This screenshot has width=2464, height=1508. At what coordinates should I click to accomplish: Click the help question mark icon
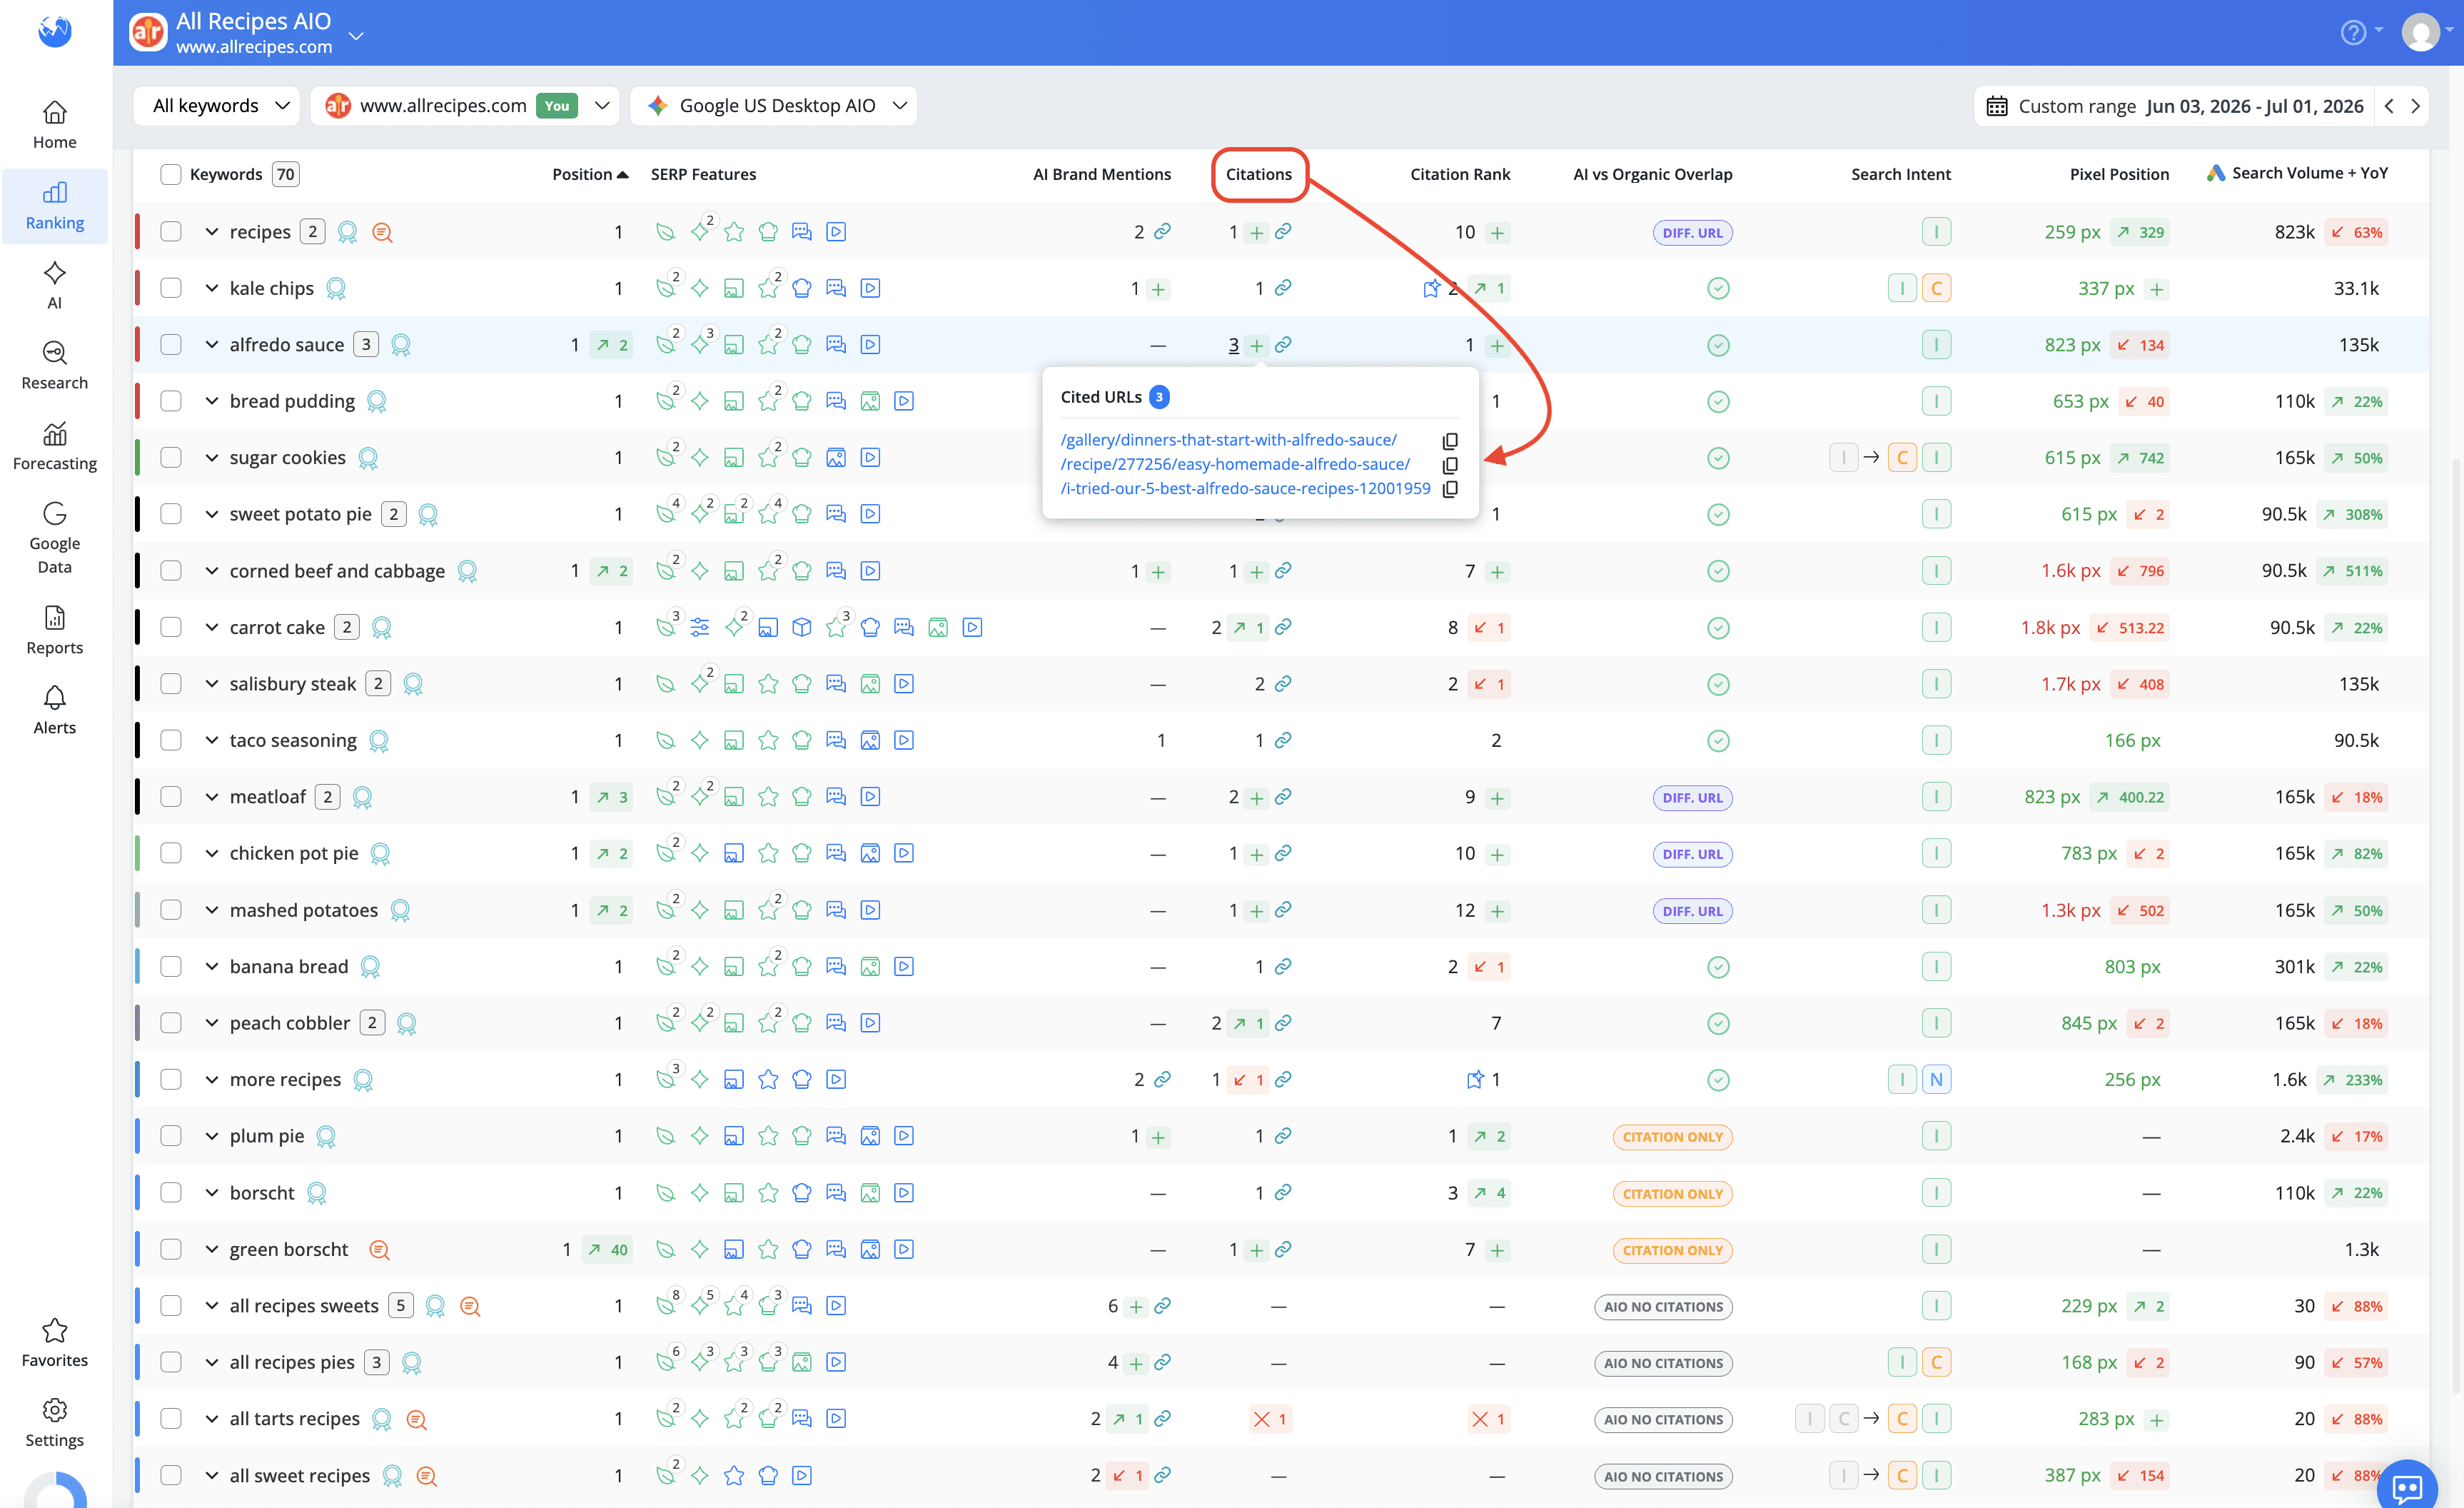click(2353, 33)
